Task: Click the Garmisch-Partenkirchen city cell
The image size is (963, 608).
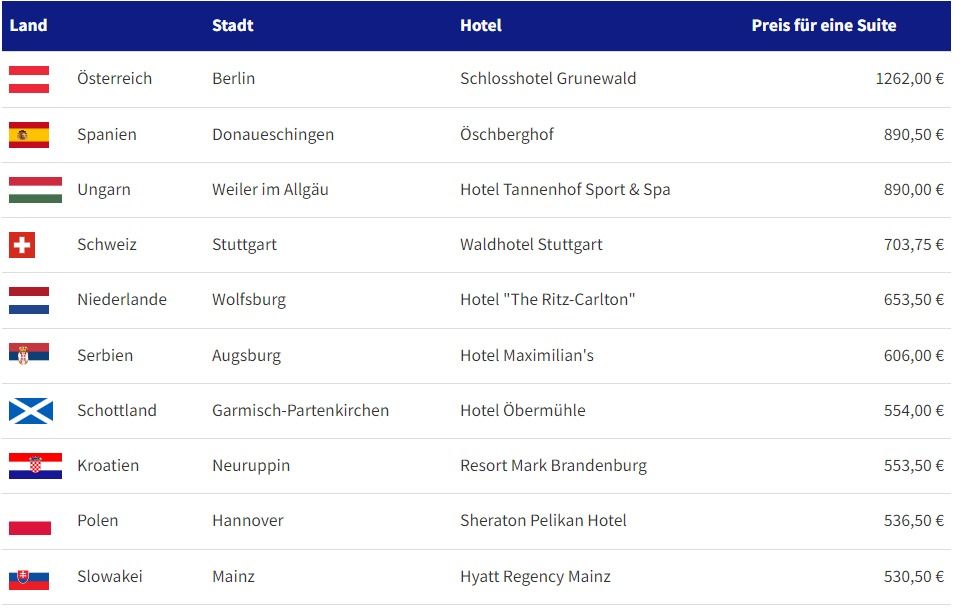Action: click(300, 410)
